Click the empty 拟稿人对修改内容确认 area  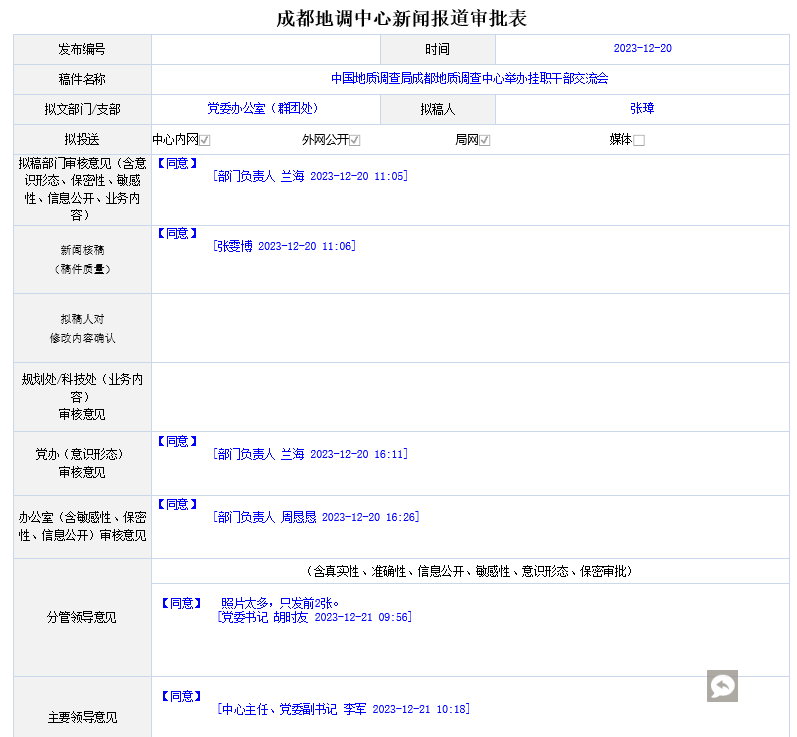[x=469, y=328]
